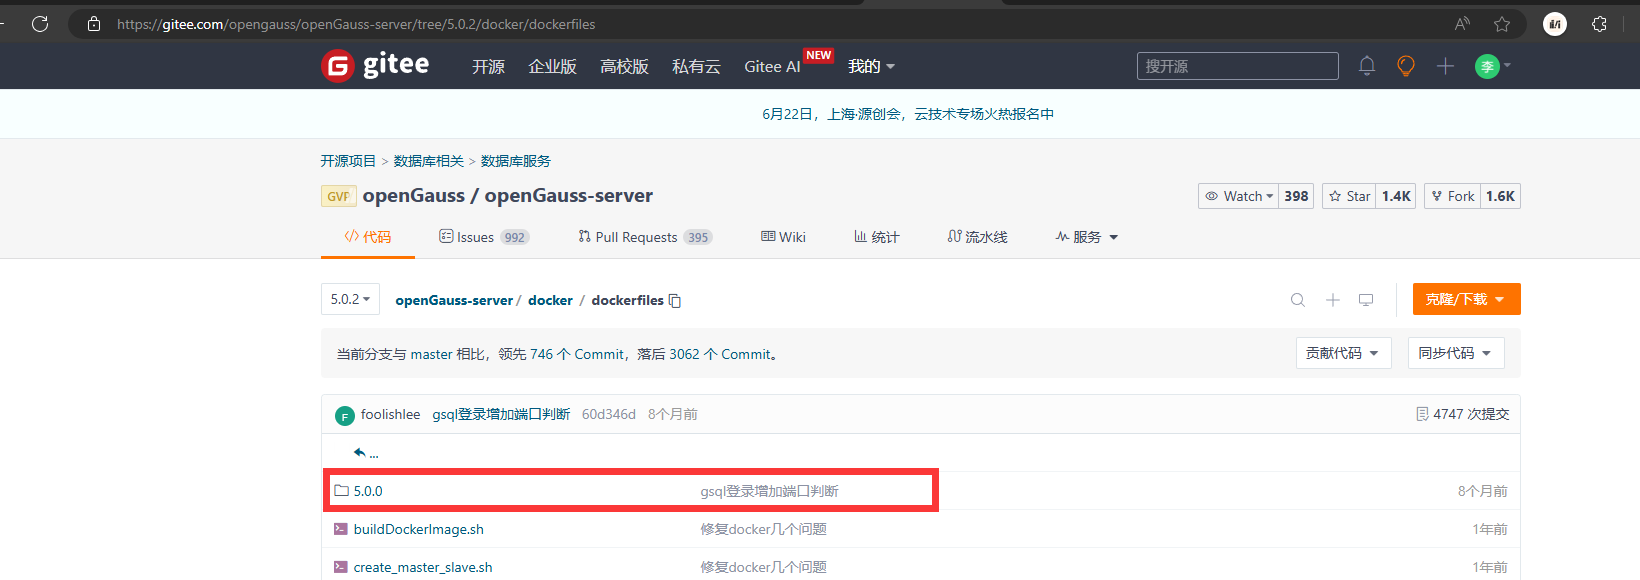Screen dimensions: 1640x580
Task: Expand the 同步代码 dropdown
Action: [1456, 353]
